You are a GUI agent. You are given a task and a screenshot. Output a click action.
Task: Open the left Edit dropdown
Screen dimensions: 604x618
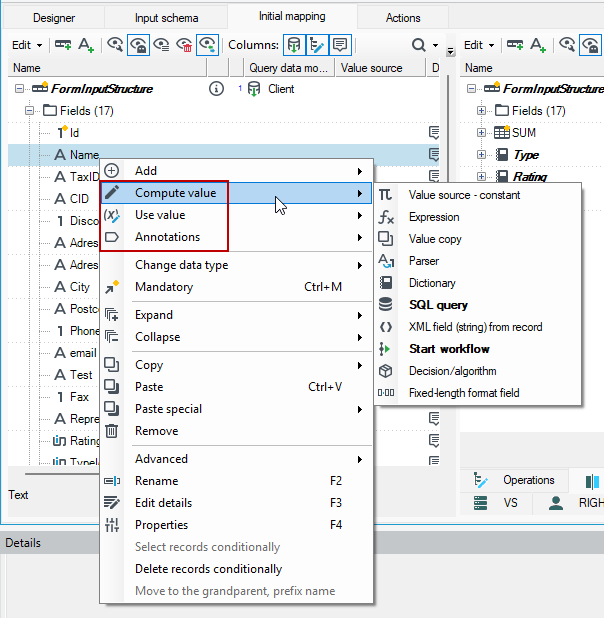(27, 45)
